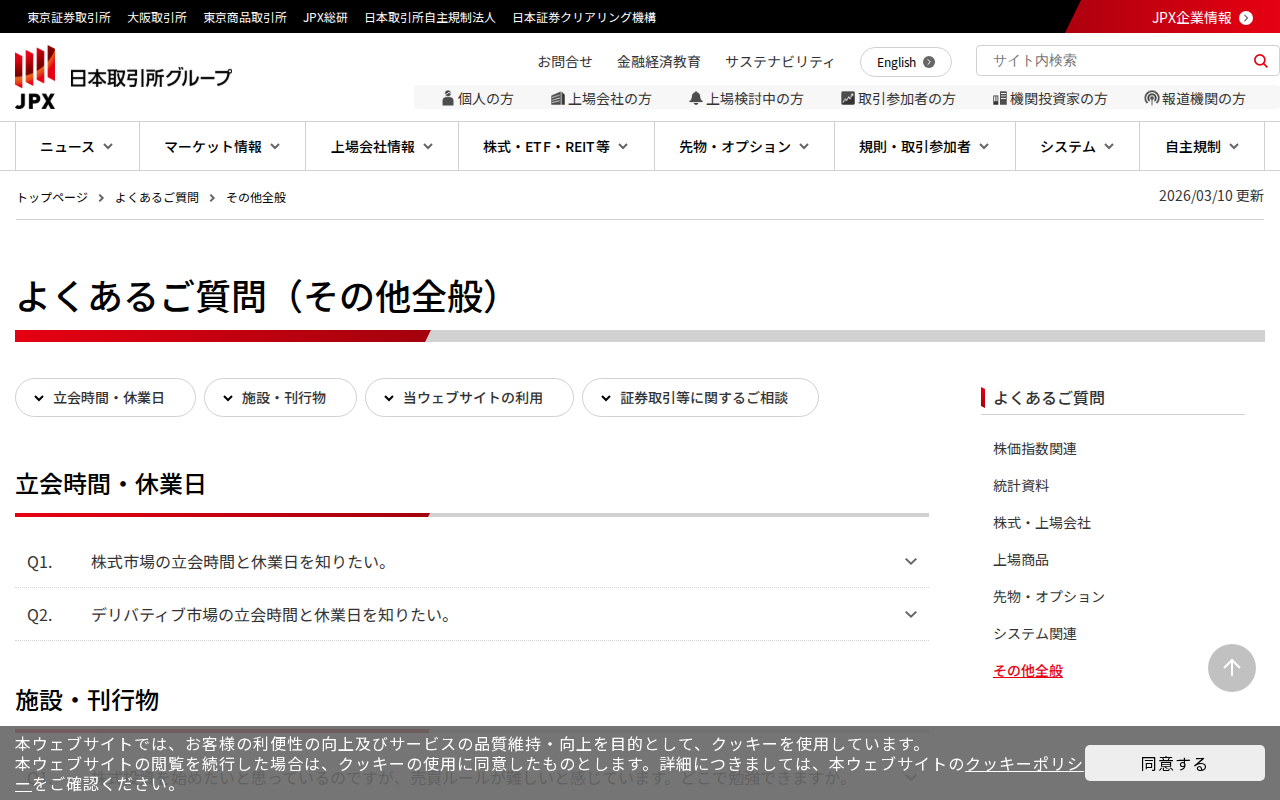Jump to 当ウェブサイトの利用 section
Viewport: 1280px width, 800px height.
tap(470, 398)
